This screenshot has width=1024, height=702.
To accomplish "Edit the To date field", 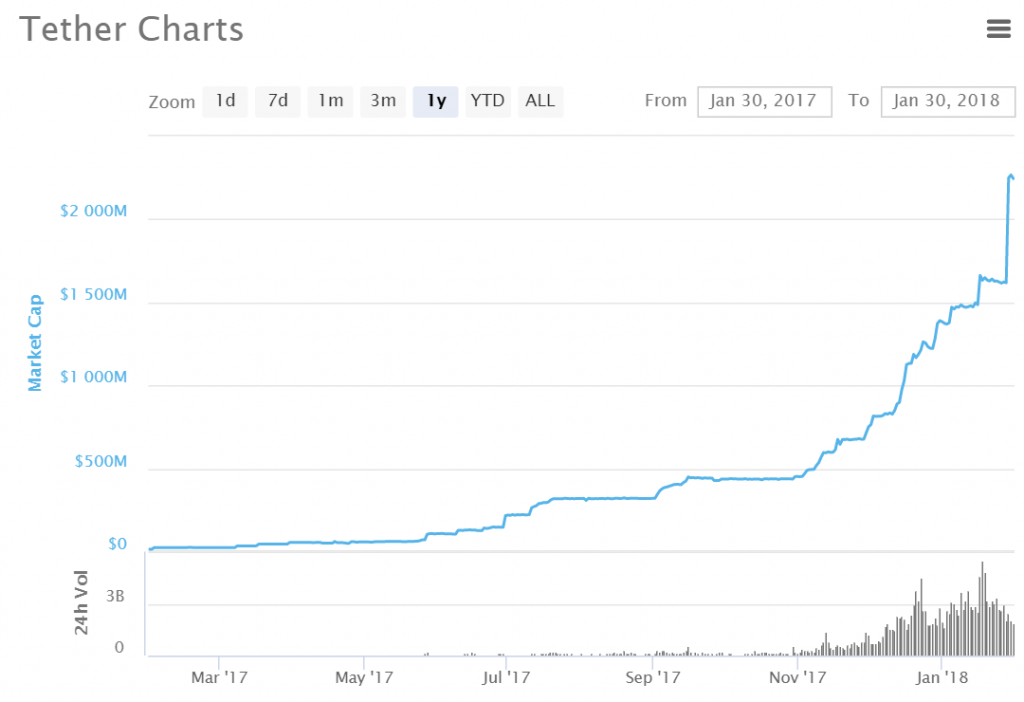I will (x=948, y=101).
